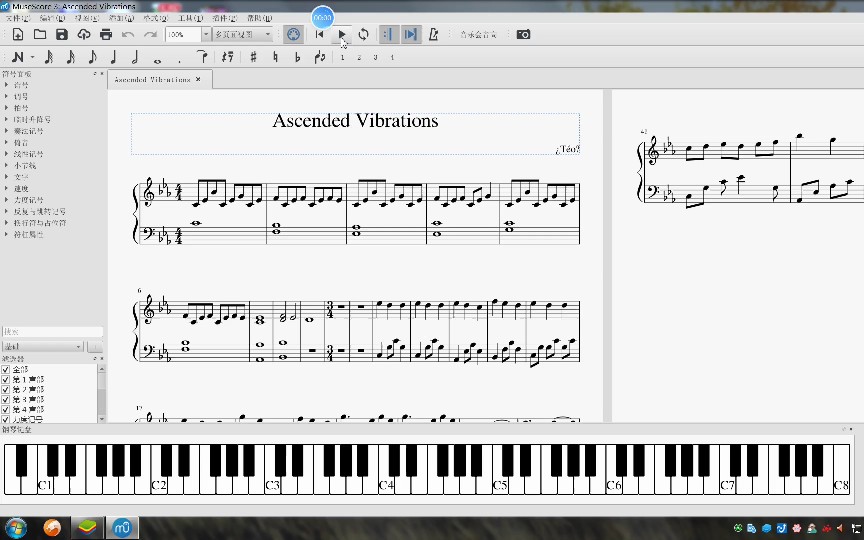Open the 插件 (Plugins) menu
The width and height of the screenshot is (864, 540).
point(224,18)
